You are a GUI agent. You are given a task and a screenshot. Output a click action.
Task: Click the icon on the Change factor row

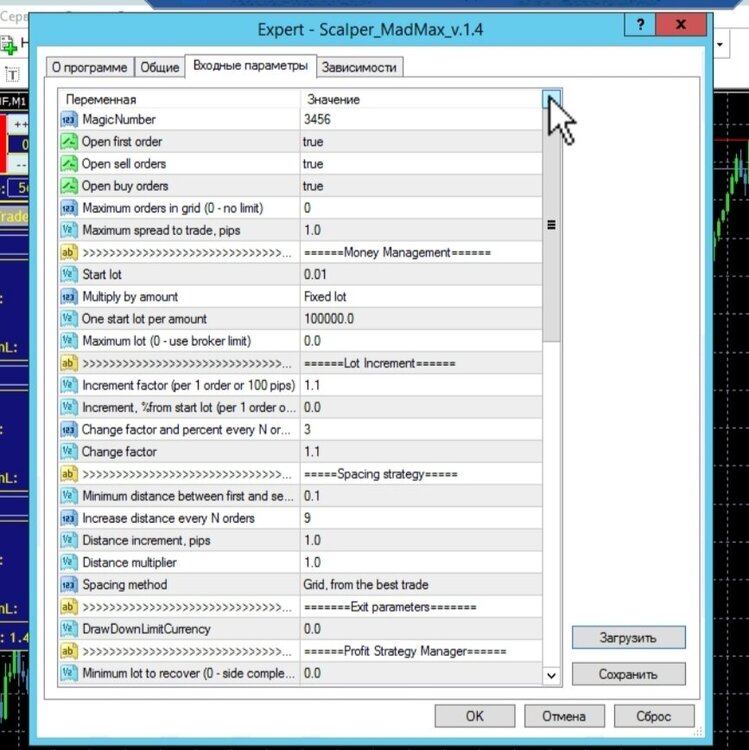(68, 452)
